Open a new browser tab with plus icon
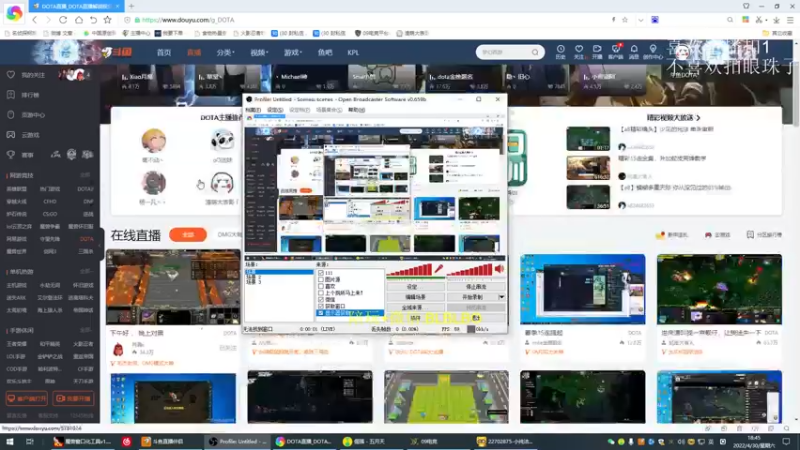Screen dimensions: 800x450 pyautogui.click(x=131, y=6)
